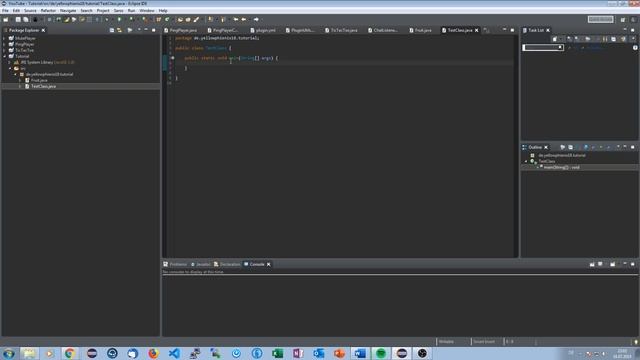Close the Task List view
Screen dimensions: 640x360
pos(548,30)
